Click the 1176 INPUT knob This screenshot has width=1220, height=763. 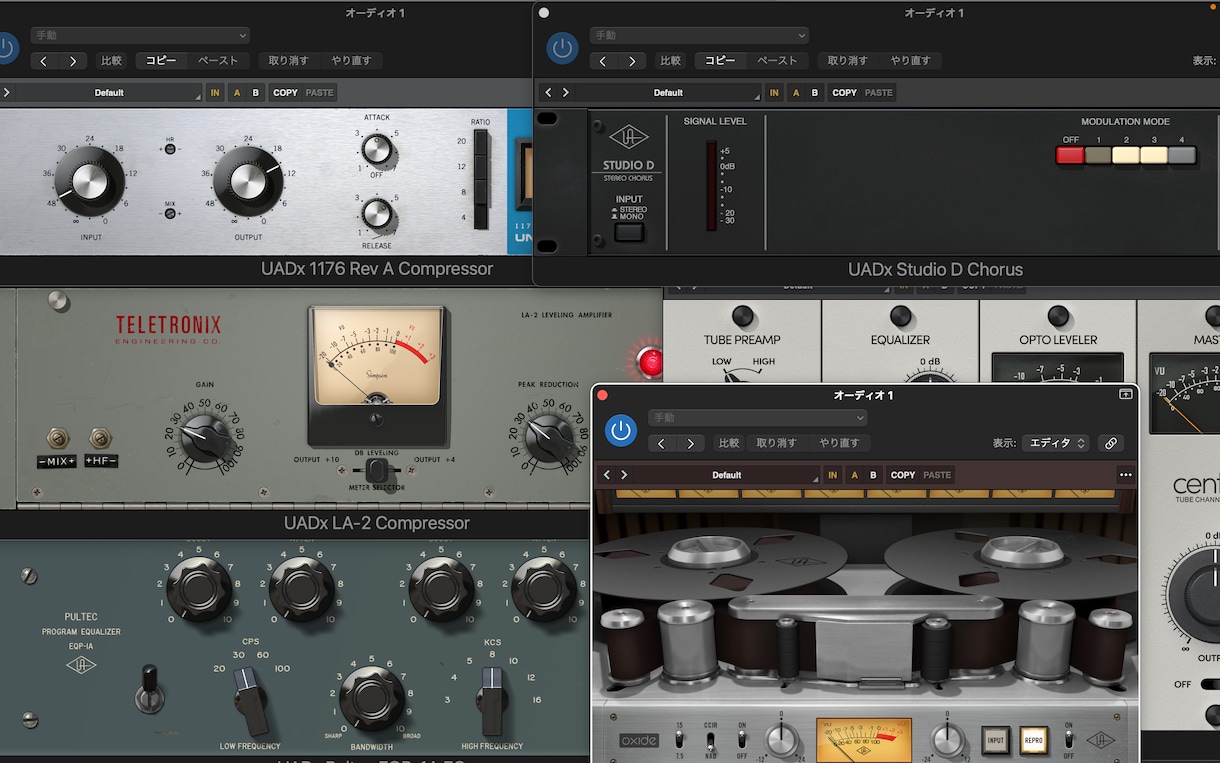(90, 180)
